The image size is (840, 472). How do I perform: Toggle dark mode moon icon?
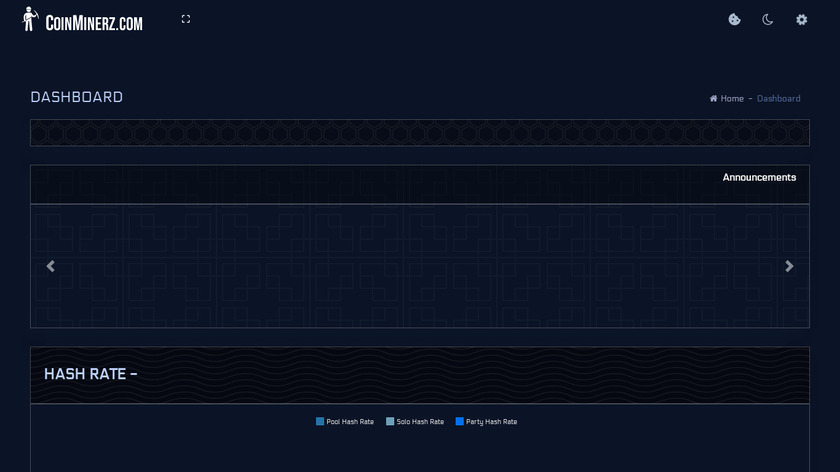pyautogui.click(x=768, y=20)
